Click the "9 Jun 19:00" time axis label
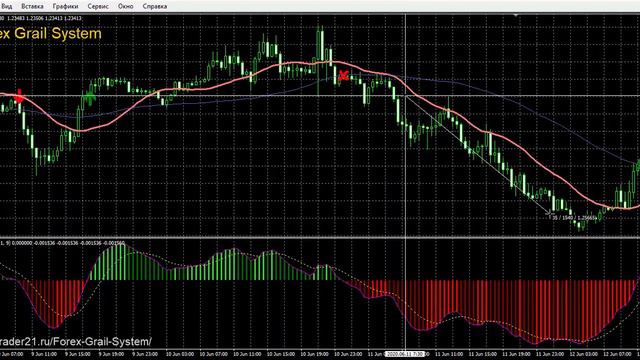Image resolution: width=640 pixels, height=360 pixels. click(111, 354)
